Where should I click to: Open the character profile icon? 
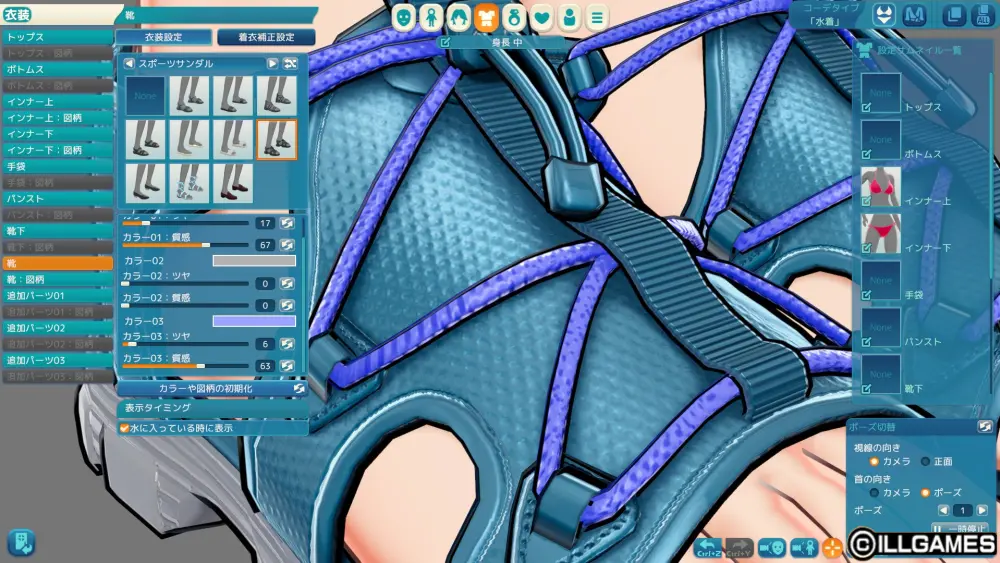569,18
